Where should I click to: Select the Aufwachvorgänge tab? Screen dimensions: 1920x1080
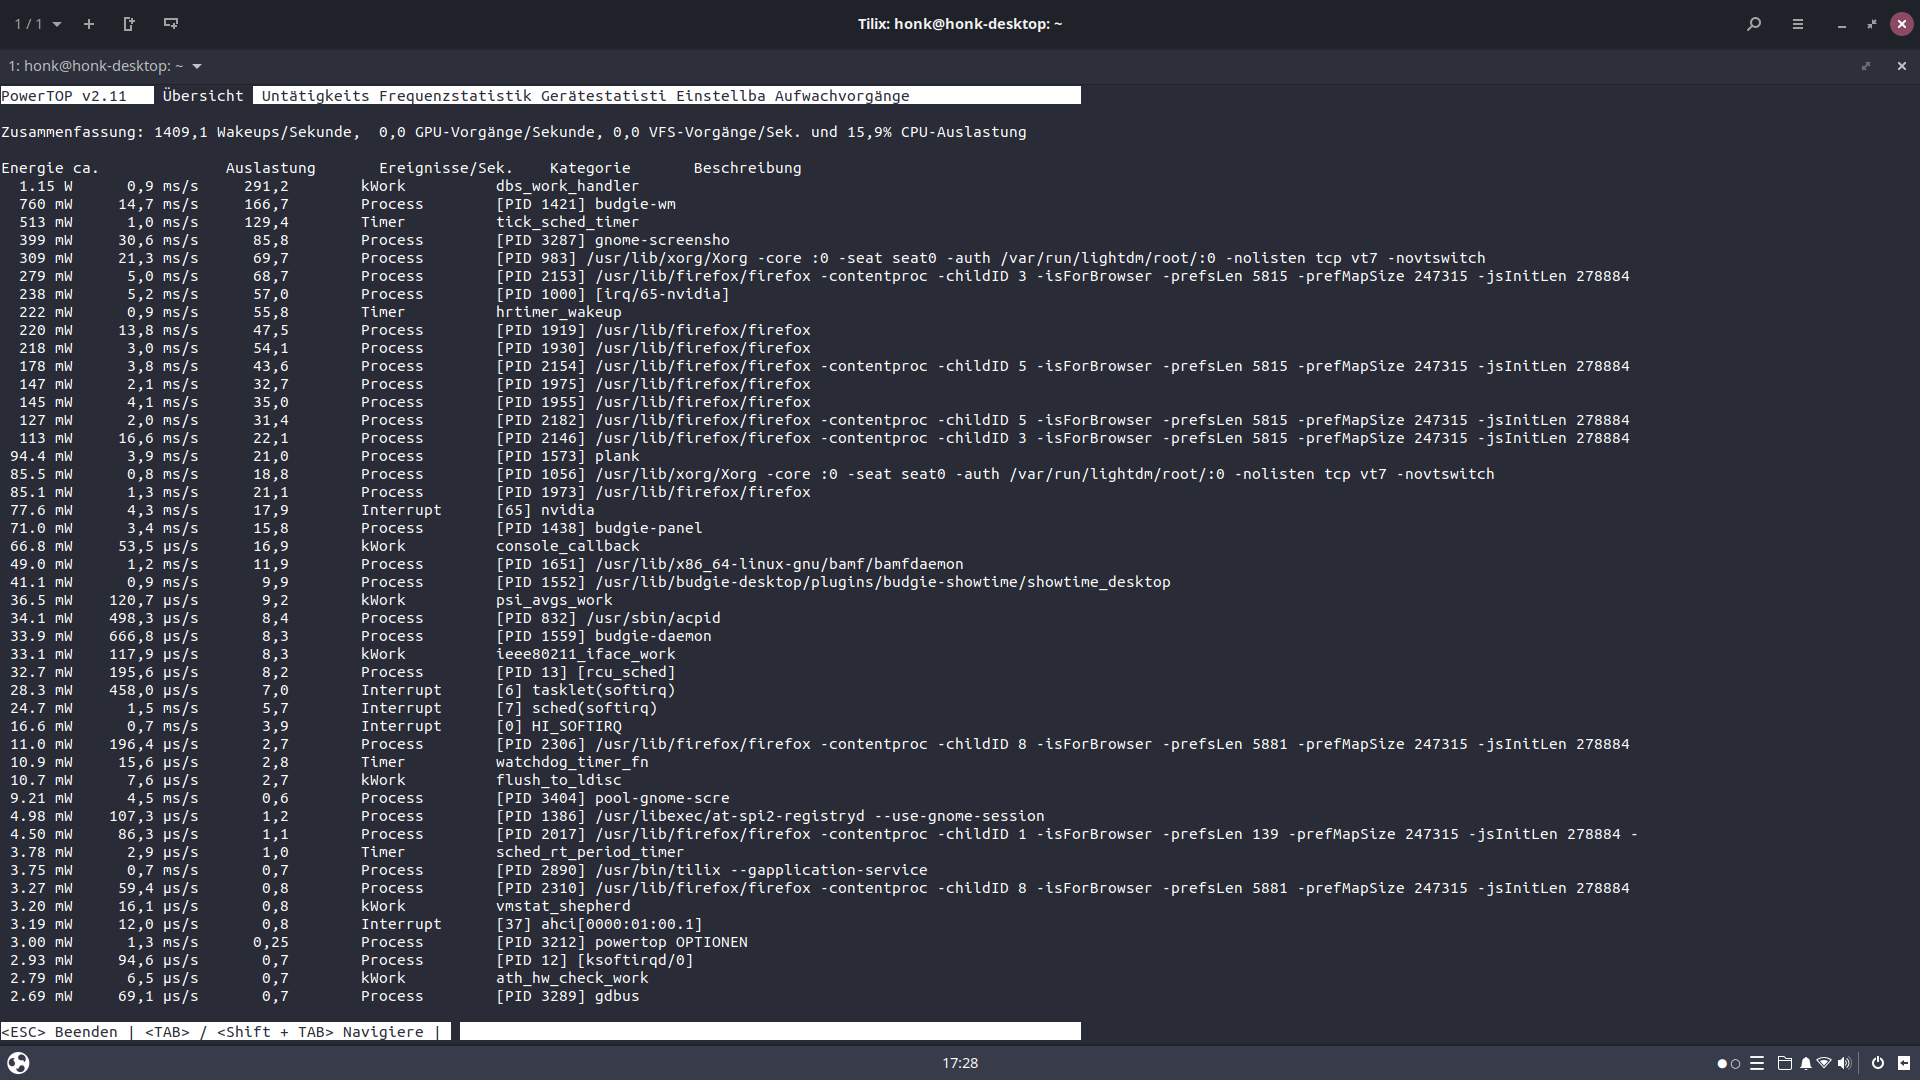click(842, 96)
